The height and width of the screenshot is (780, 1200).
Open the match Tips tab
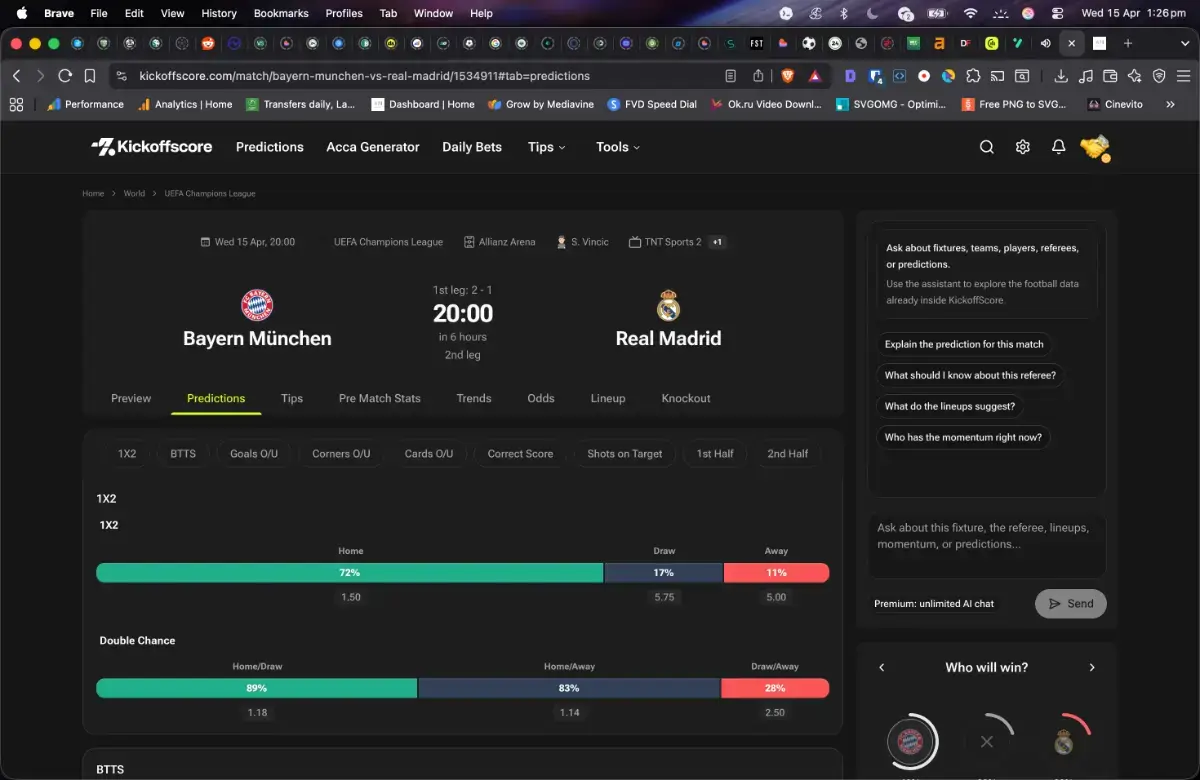coord(292,398)
